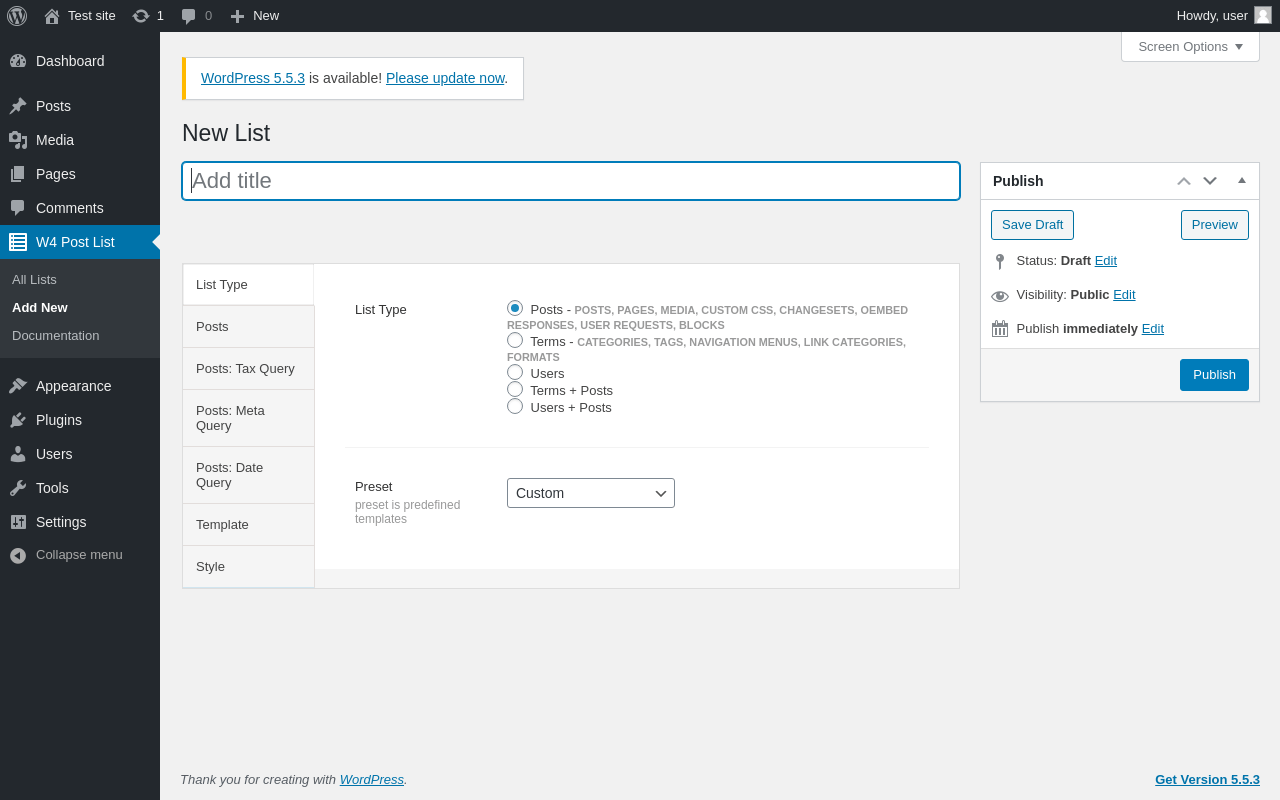Open the Posts: Tax Query tab
The image size is (1280, 800).
point(248,369)
